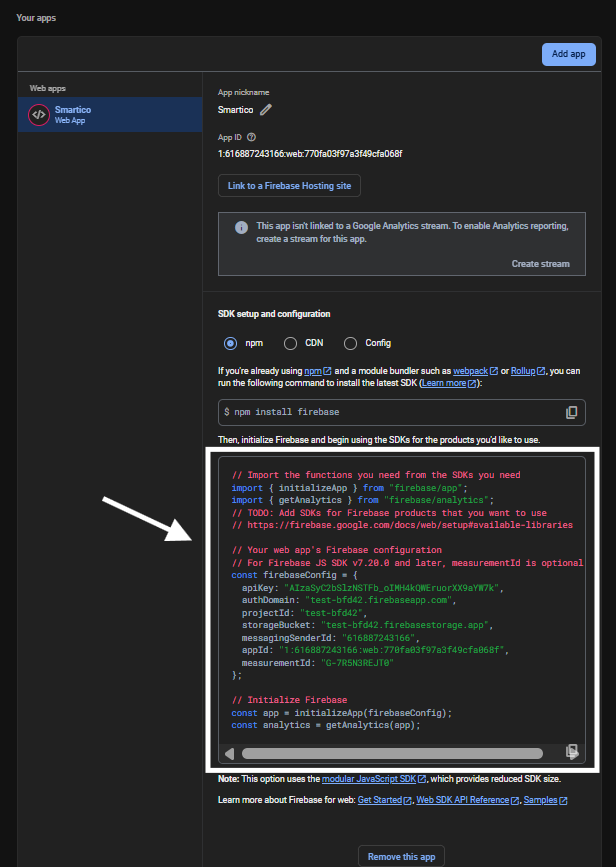Click the Smartico web app code icon

(38, 114)
